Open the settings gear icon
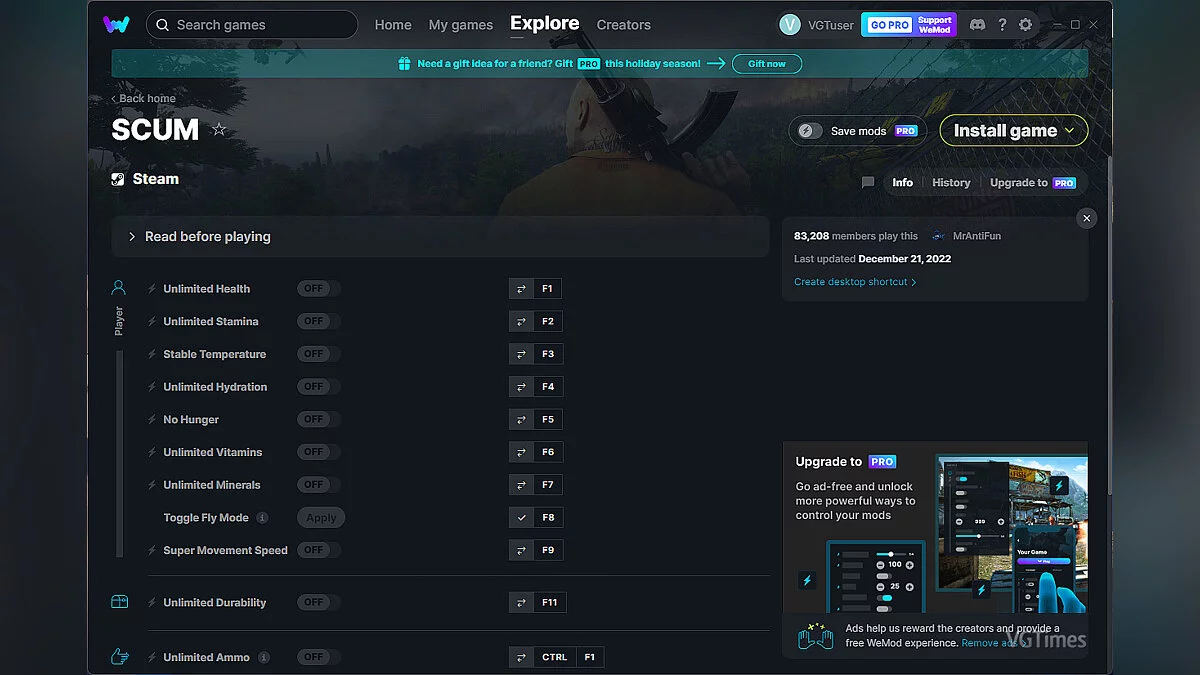 pyautogui.click(x=1025, y=25)
